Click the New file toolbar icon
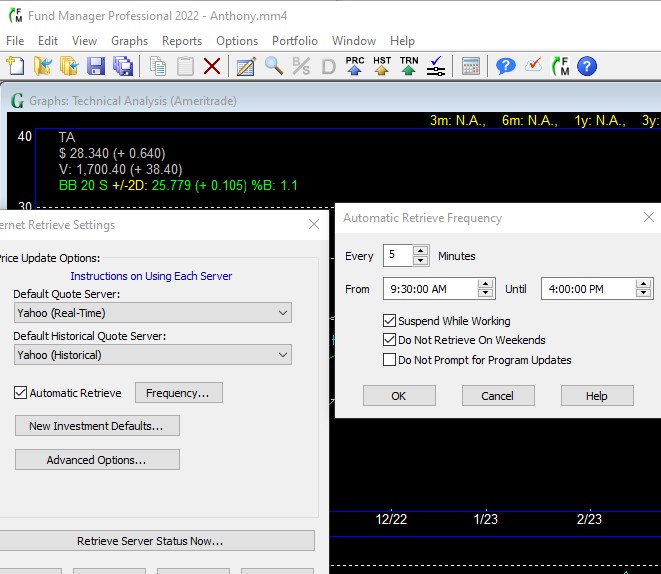661x574 pixels. coord(16,66)
